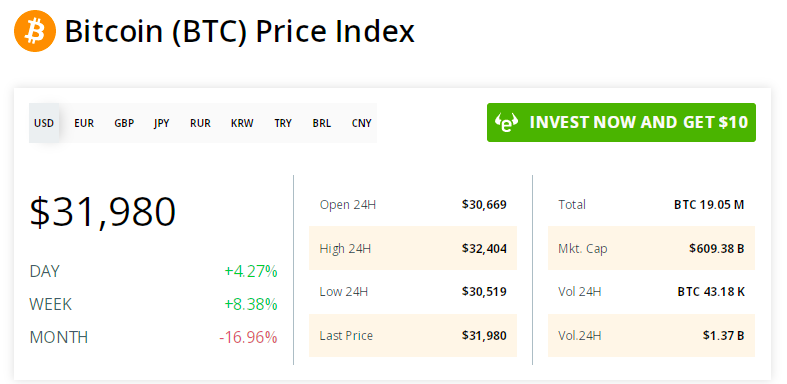The width and height of the screenshot is (787, 384).
Task: Click the Last Price $31,980 row
Action: pyautogui.click(x=413, y=335)
